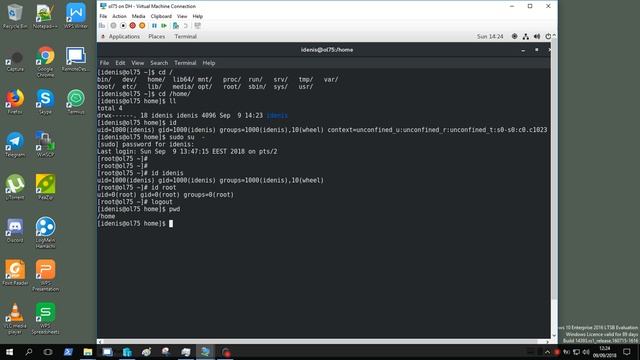640x360 pixels.
Task: Pause the virtual machine
Action: [154, 26]
